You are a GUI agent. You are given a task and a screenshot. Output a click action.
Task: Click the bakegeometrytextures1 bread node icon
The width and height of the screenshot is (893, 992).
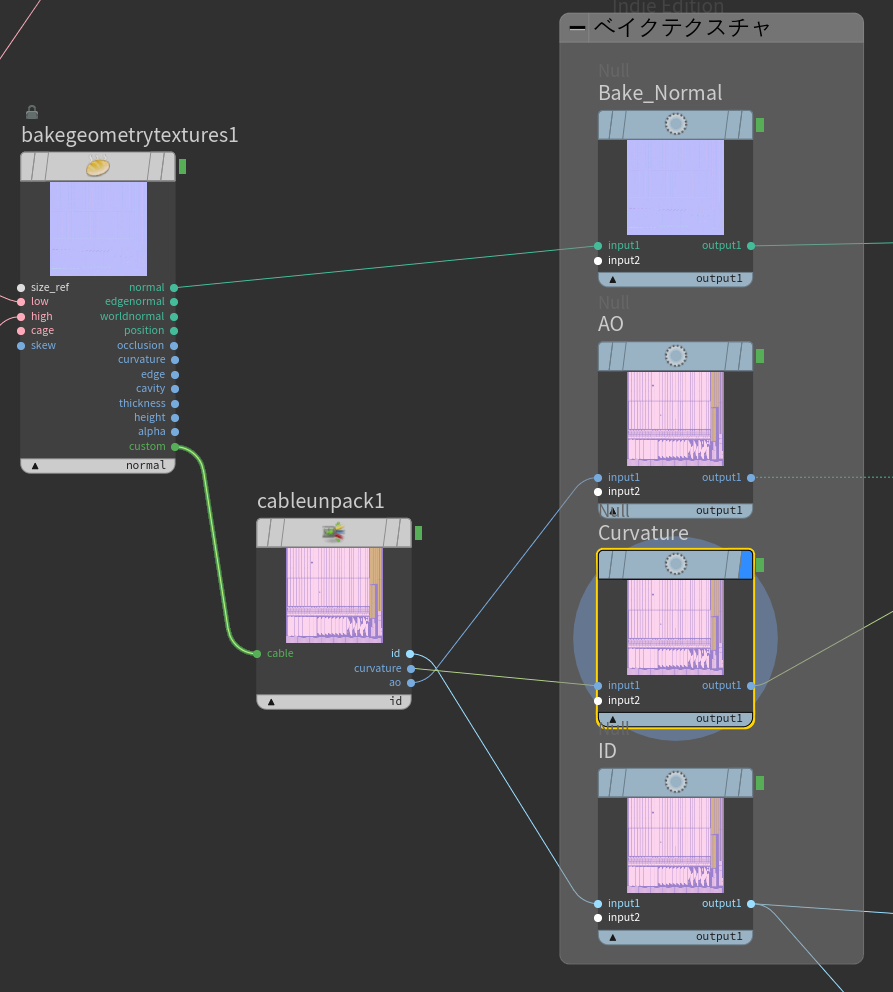click(97, 167)
